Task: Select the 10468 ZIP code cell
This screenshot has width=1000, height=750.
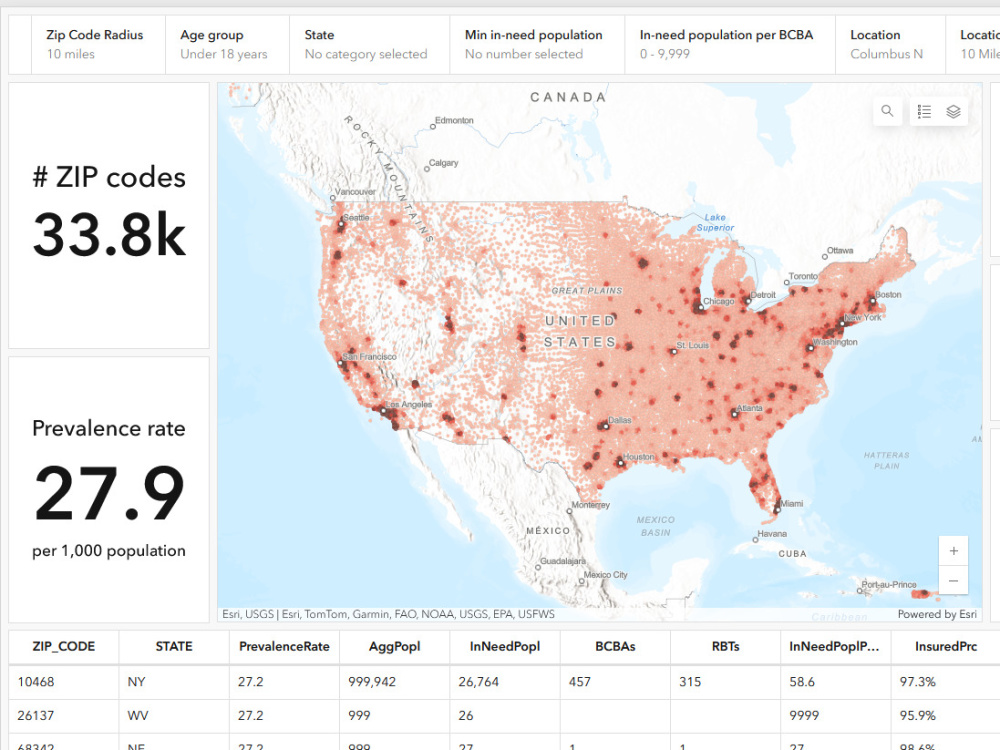Action: point(64,682)
